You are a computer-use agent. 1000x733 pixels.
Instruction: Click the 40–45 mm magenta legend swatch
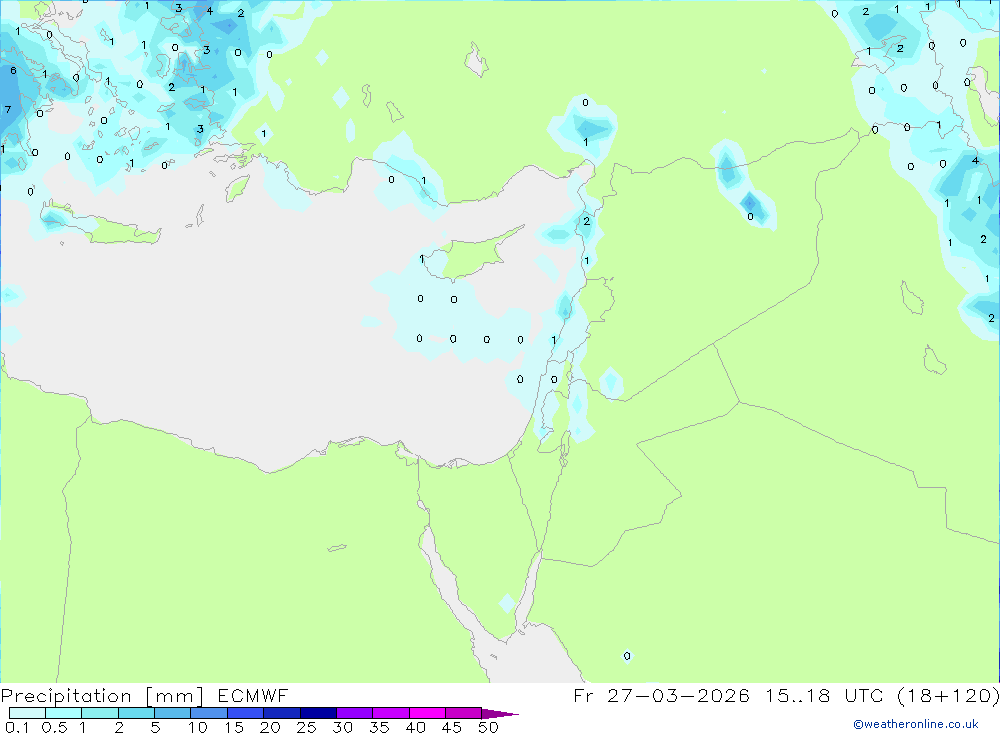pos(427,713)
